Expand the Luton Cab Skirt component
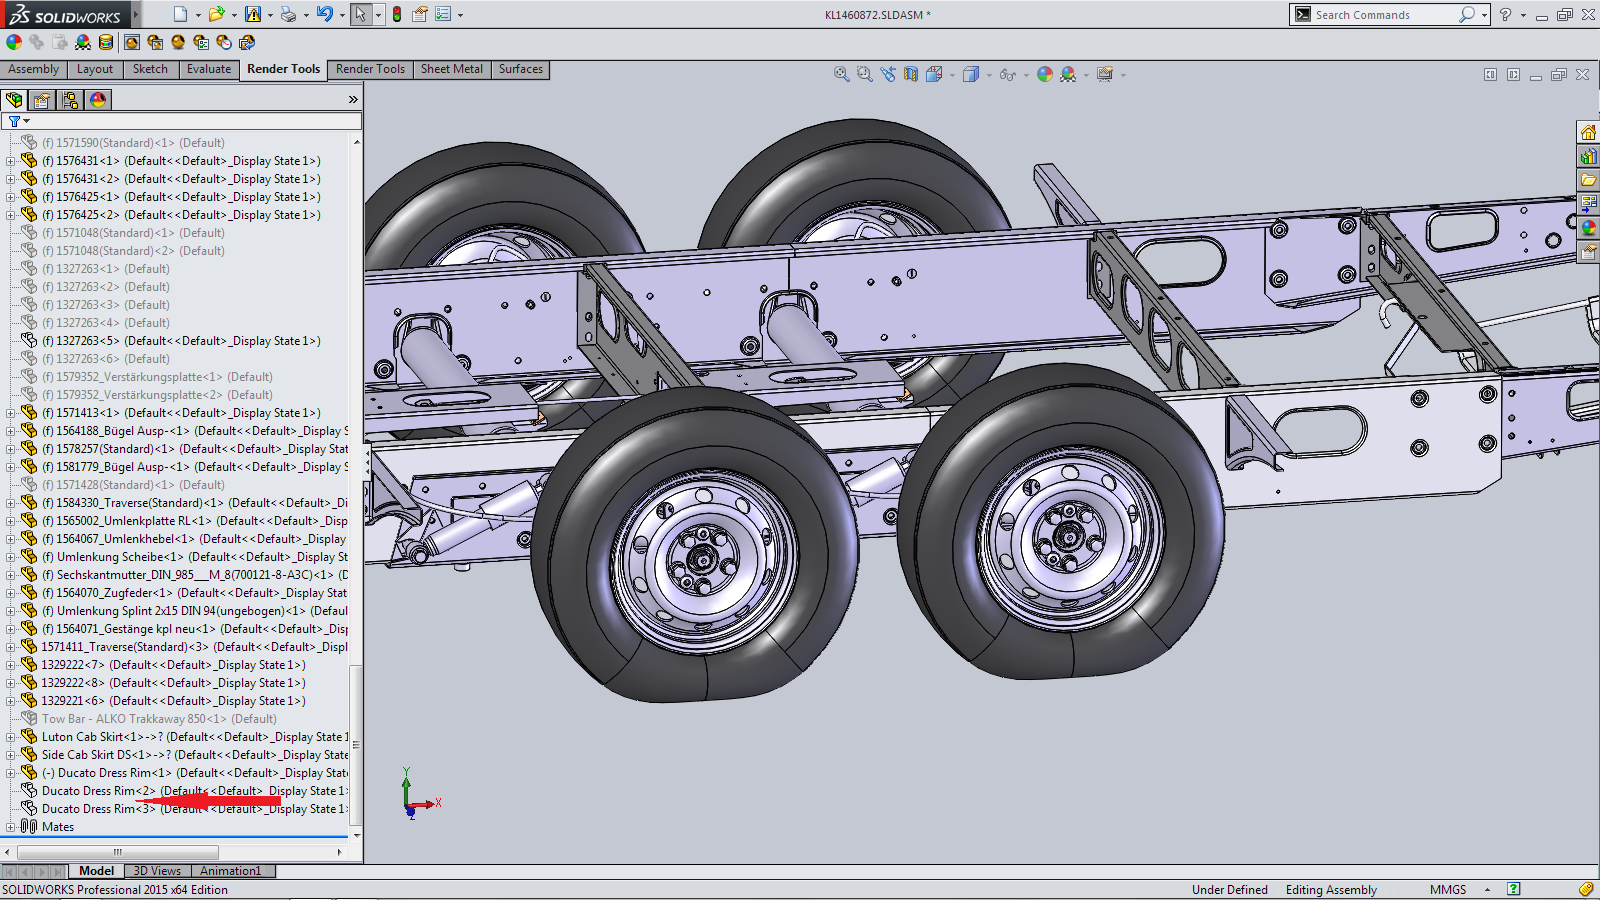1600x900 pixels. pyautogui.click(x=11, y=737)
